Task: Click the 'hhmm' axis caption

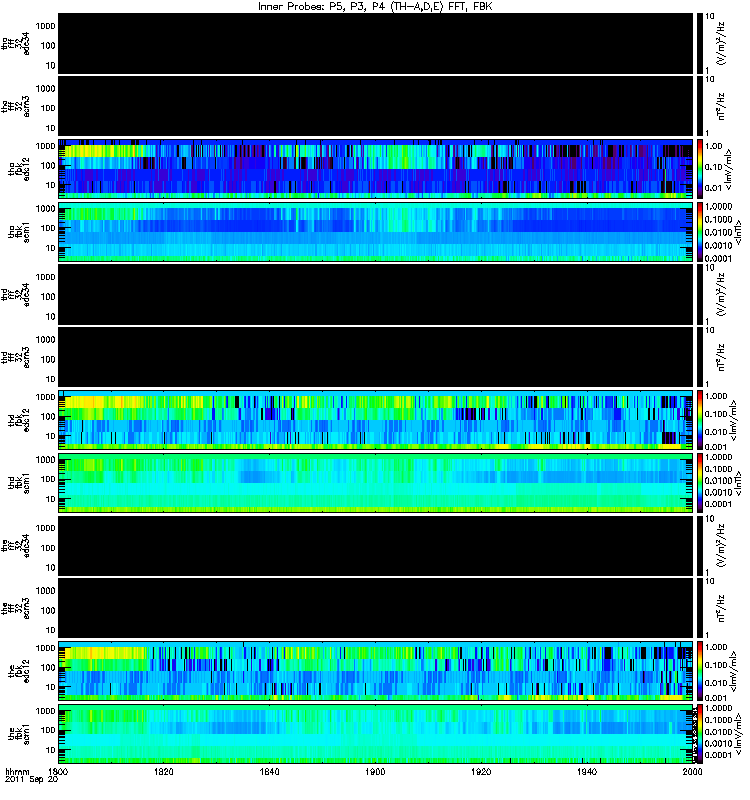Action: click(x=17, y=771)
